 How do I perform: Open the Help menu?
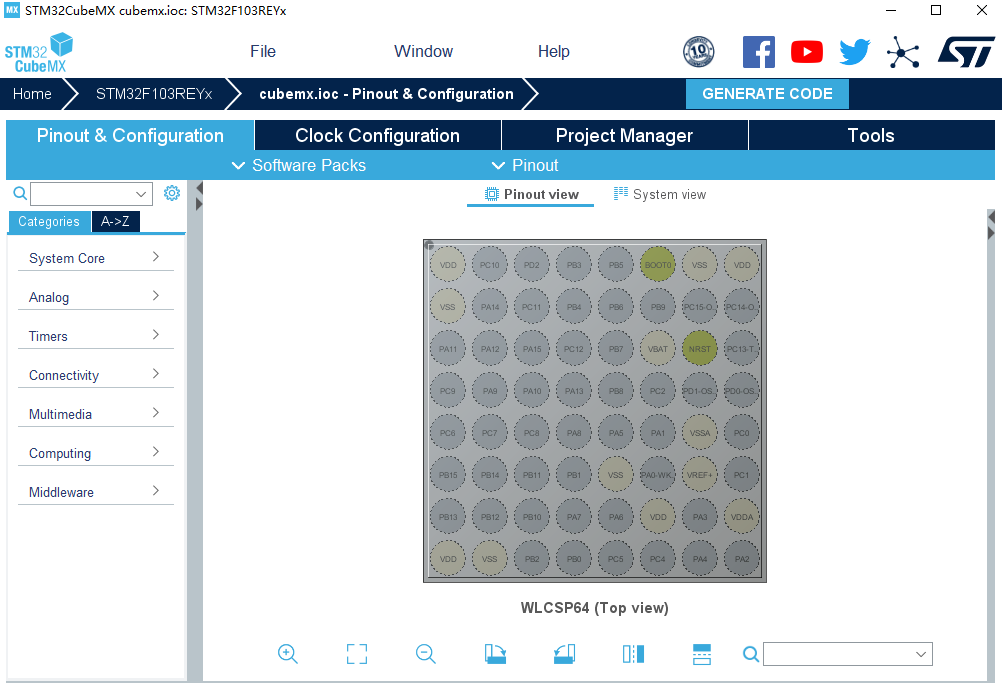(553, 51)
